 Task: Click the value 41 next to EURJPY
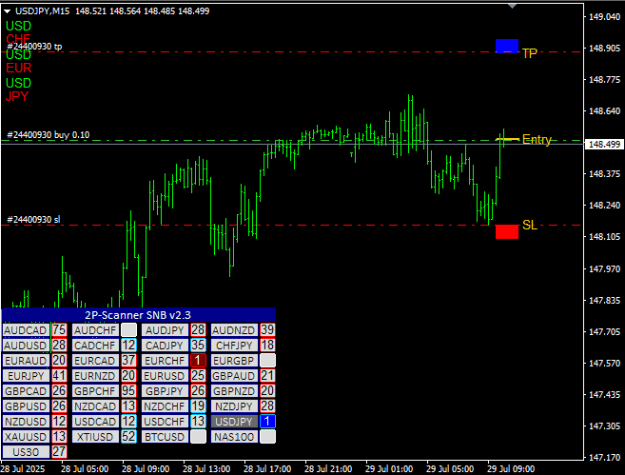(x=59, y=375)
